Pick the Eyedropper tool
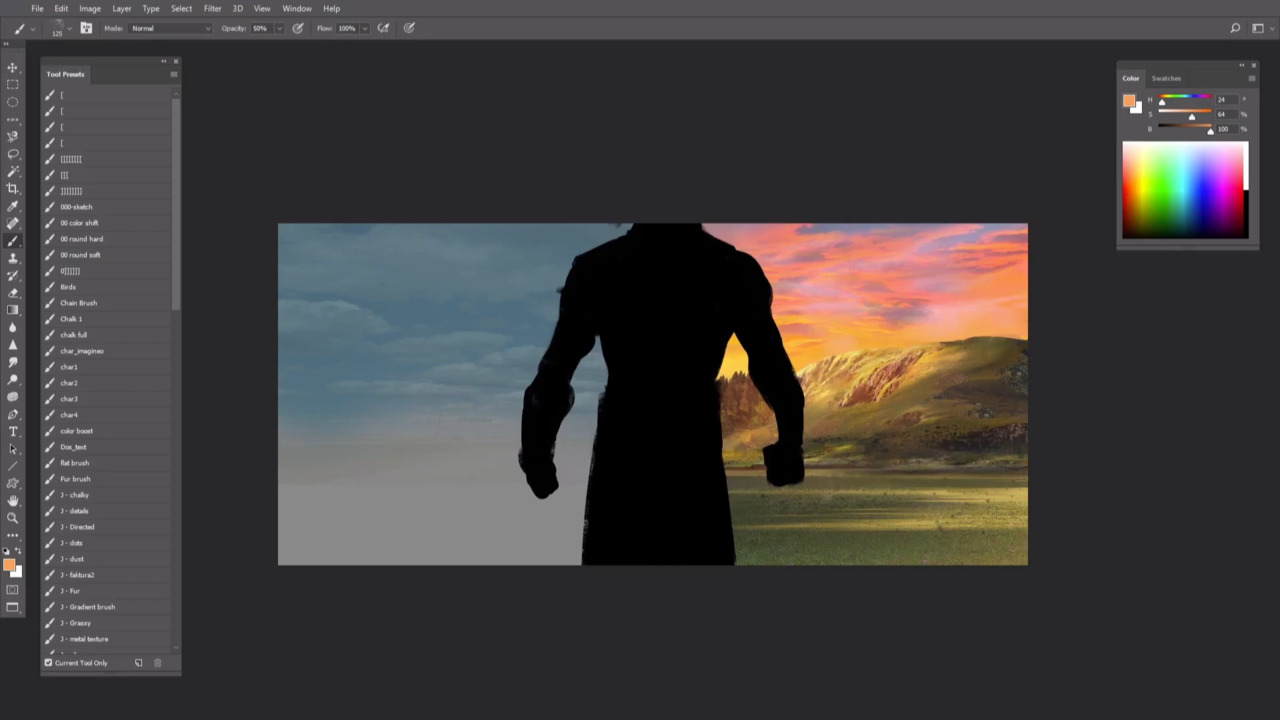The width and height of the screenshot is (1280, 720). tap(13, 206)
